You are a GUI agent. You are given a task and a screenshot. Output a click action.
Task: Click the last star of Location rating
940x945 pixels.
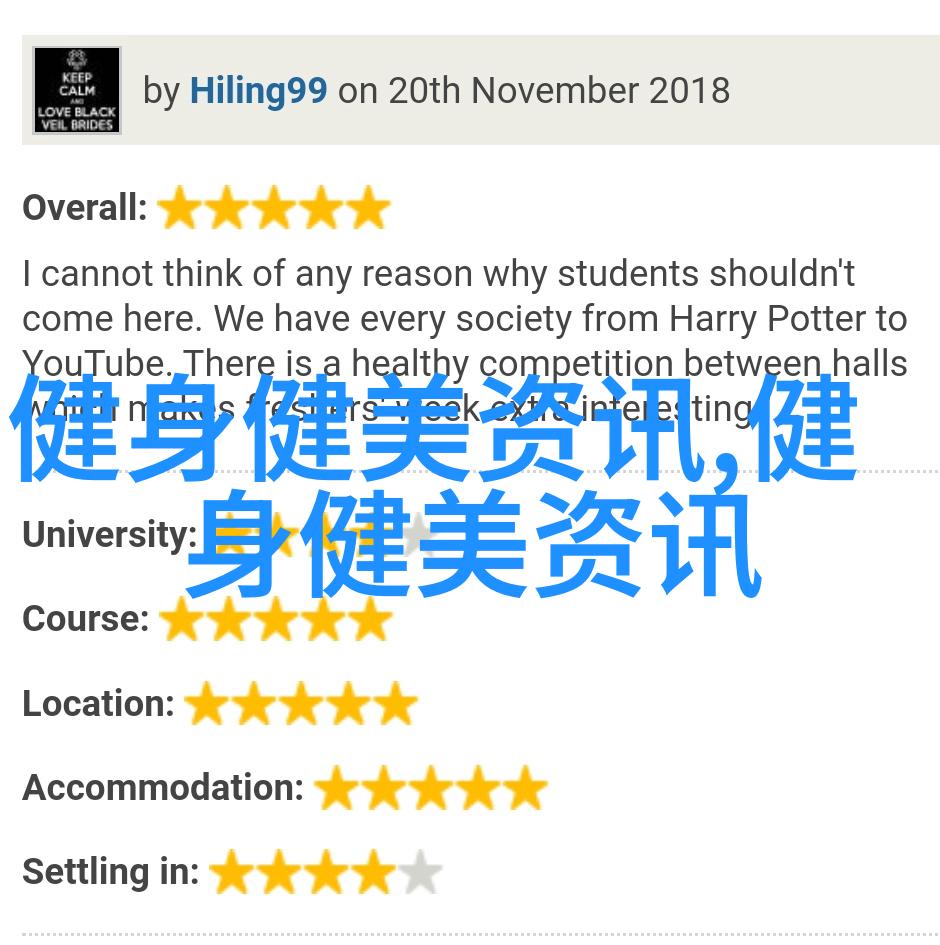pyautogui.click(x=395, y=703)
